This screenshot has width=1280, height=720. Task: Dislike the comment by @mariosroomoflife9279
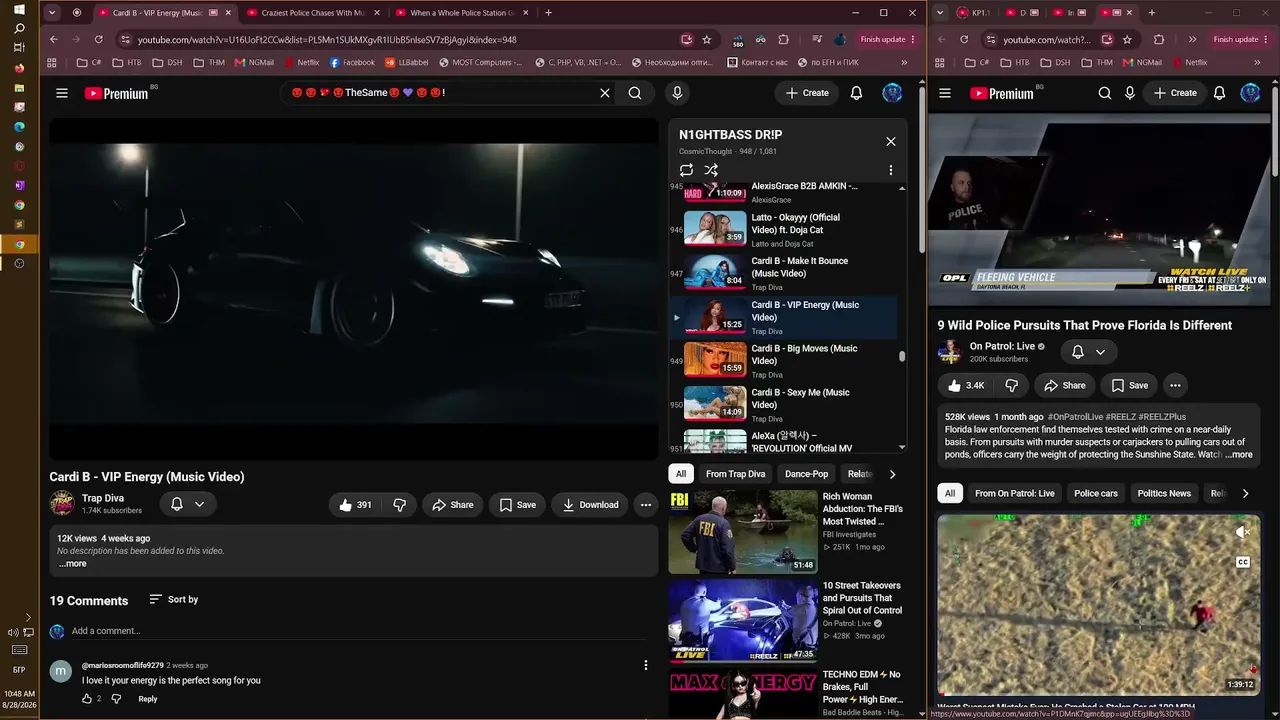116,699
